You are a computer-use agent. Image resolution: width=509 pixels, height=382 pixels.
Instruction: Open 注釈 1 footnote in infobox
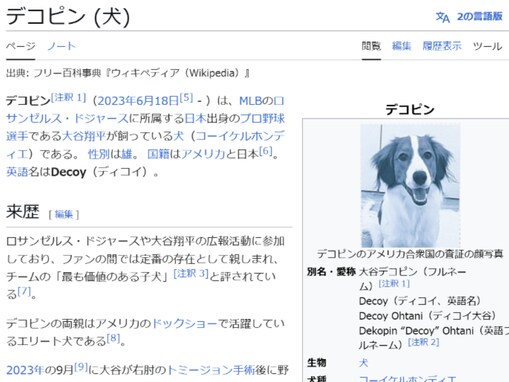click(x=394, y=284)
